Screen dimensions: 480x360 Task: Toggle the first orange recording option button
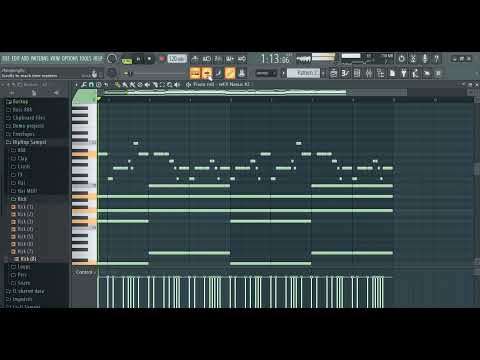pos(195,73)
